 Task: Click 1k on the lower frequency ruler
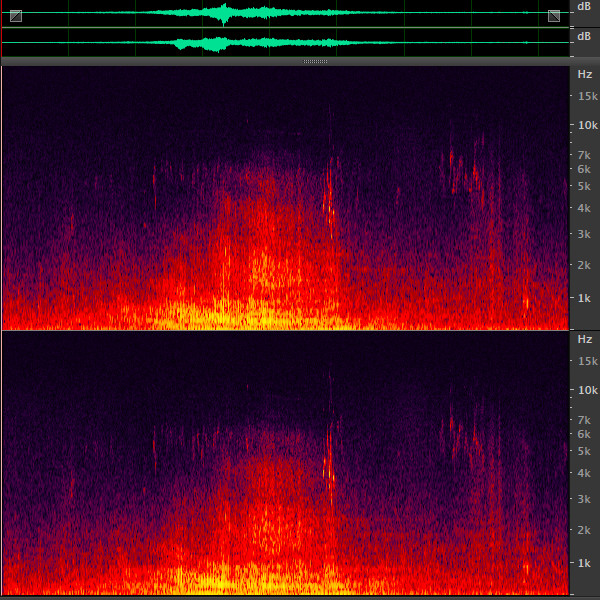click(x=586, y=563)
